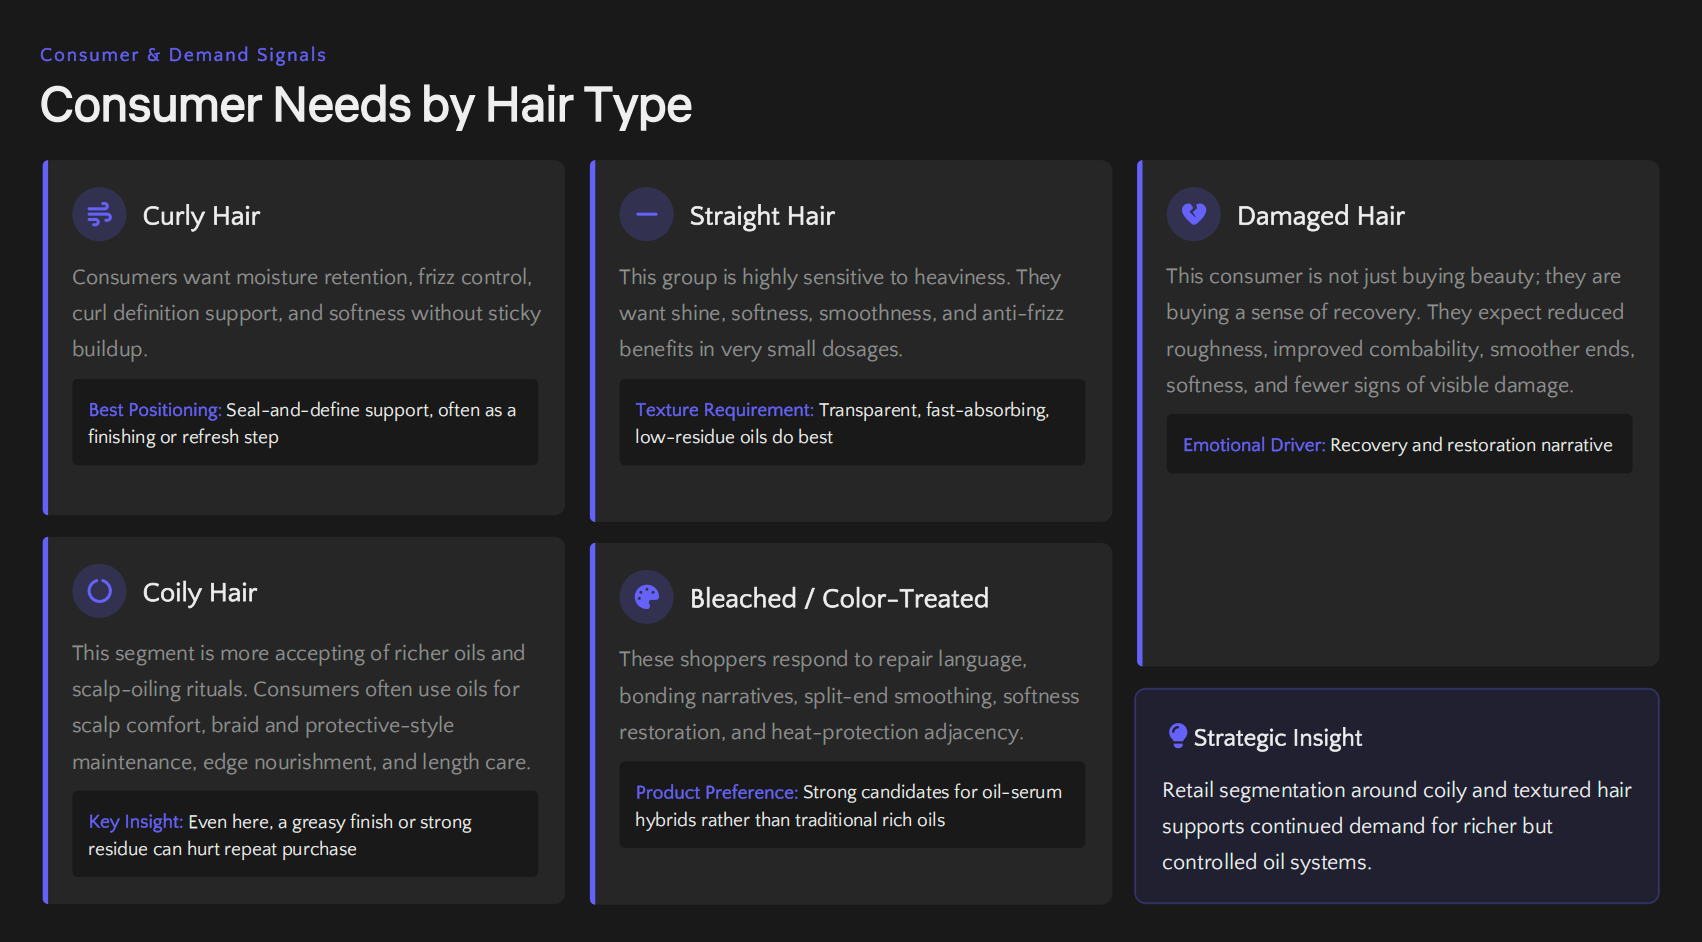
Task: Click the Curly Hair wind icon
Action: [x=99, y=215]
